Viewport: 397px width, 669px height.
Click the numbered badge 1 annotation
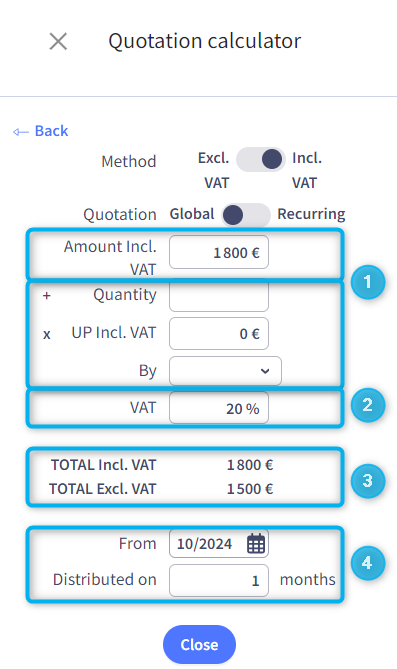pos(368,282)
